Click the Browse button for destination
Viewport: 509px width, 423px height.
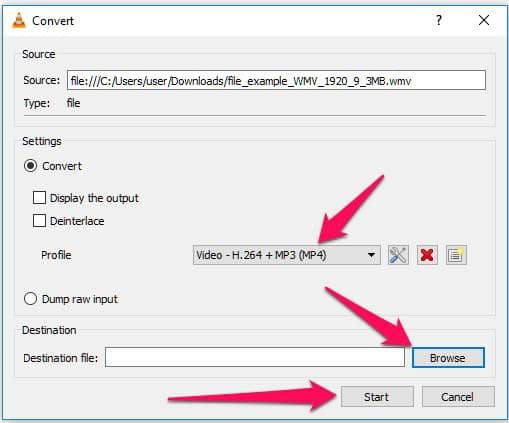(x=448, y=358)
